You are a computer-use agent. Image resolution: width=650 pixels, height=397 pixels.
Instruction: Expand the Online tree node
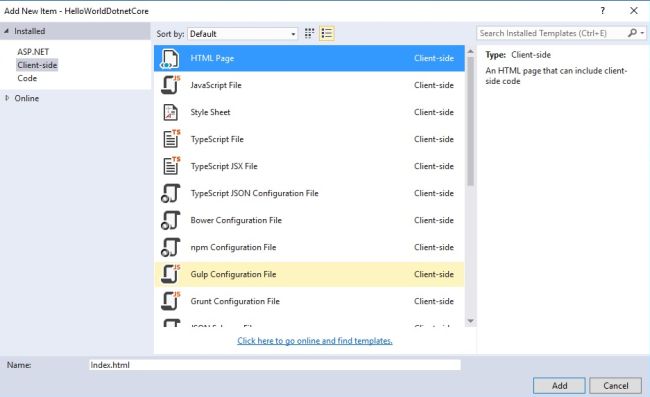point(7,98)
